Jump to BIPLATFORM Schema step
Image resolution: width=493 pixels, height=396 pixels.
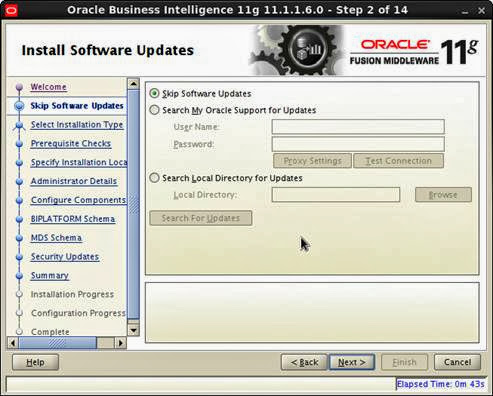(x=73, y=219)
